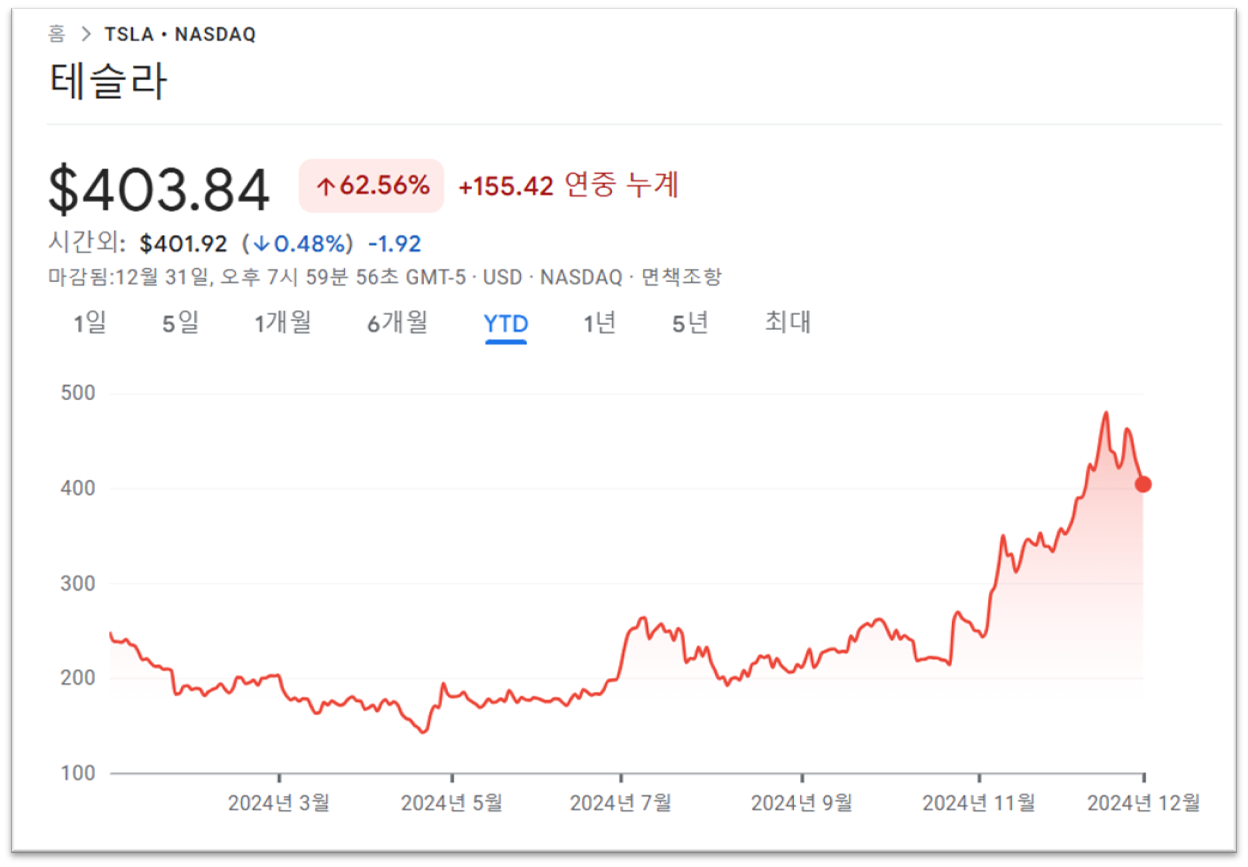This screenshot has height=867, width=1248.
Task: Click the 테슬라 title heading
Action: pos(108,82)
